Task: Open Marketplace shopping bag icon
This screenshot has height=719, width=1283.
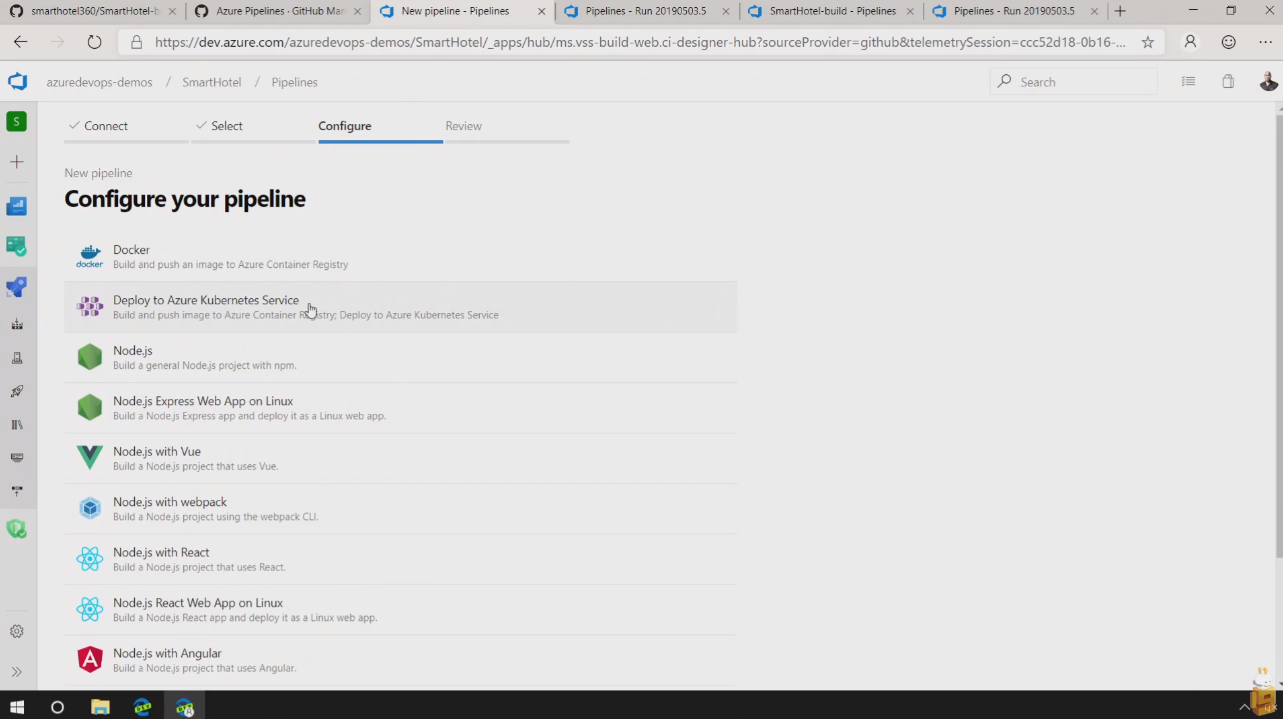Action: (x=1228, y=82)
